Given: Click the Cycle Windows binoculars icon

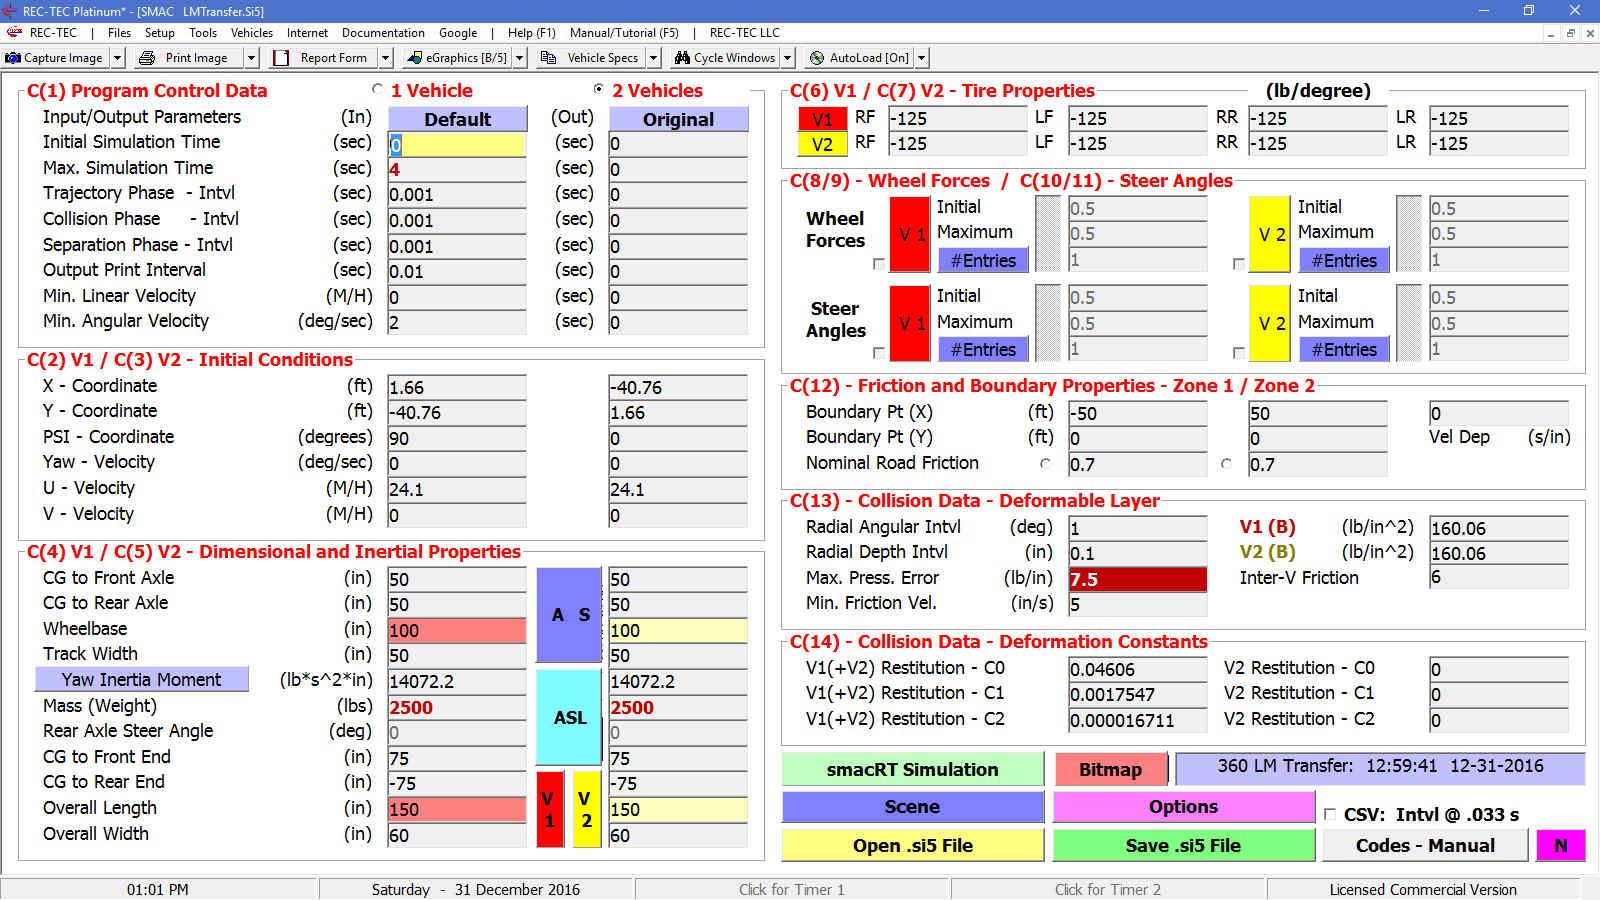Looking at the screenshot, I should coord(682,58).
